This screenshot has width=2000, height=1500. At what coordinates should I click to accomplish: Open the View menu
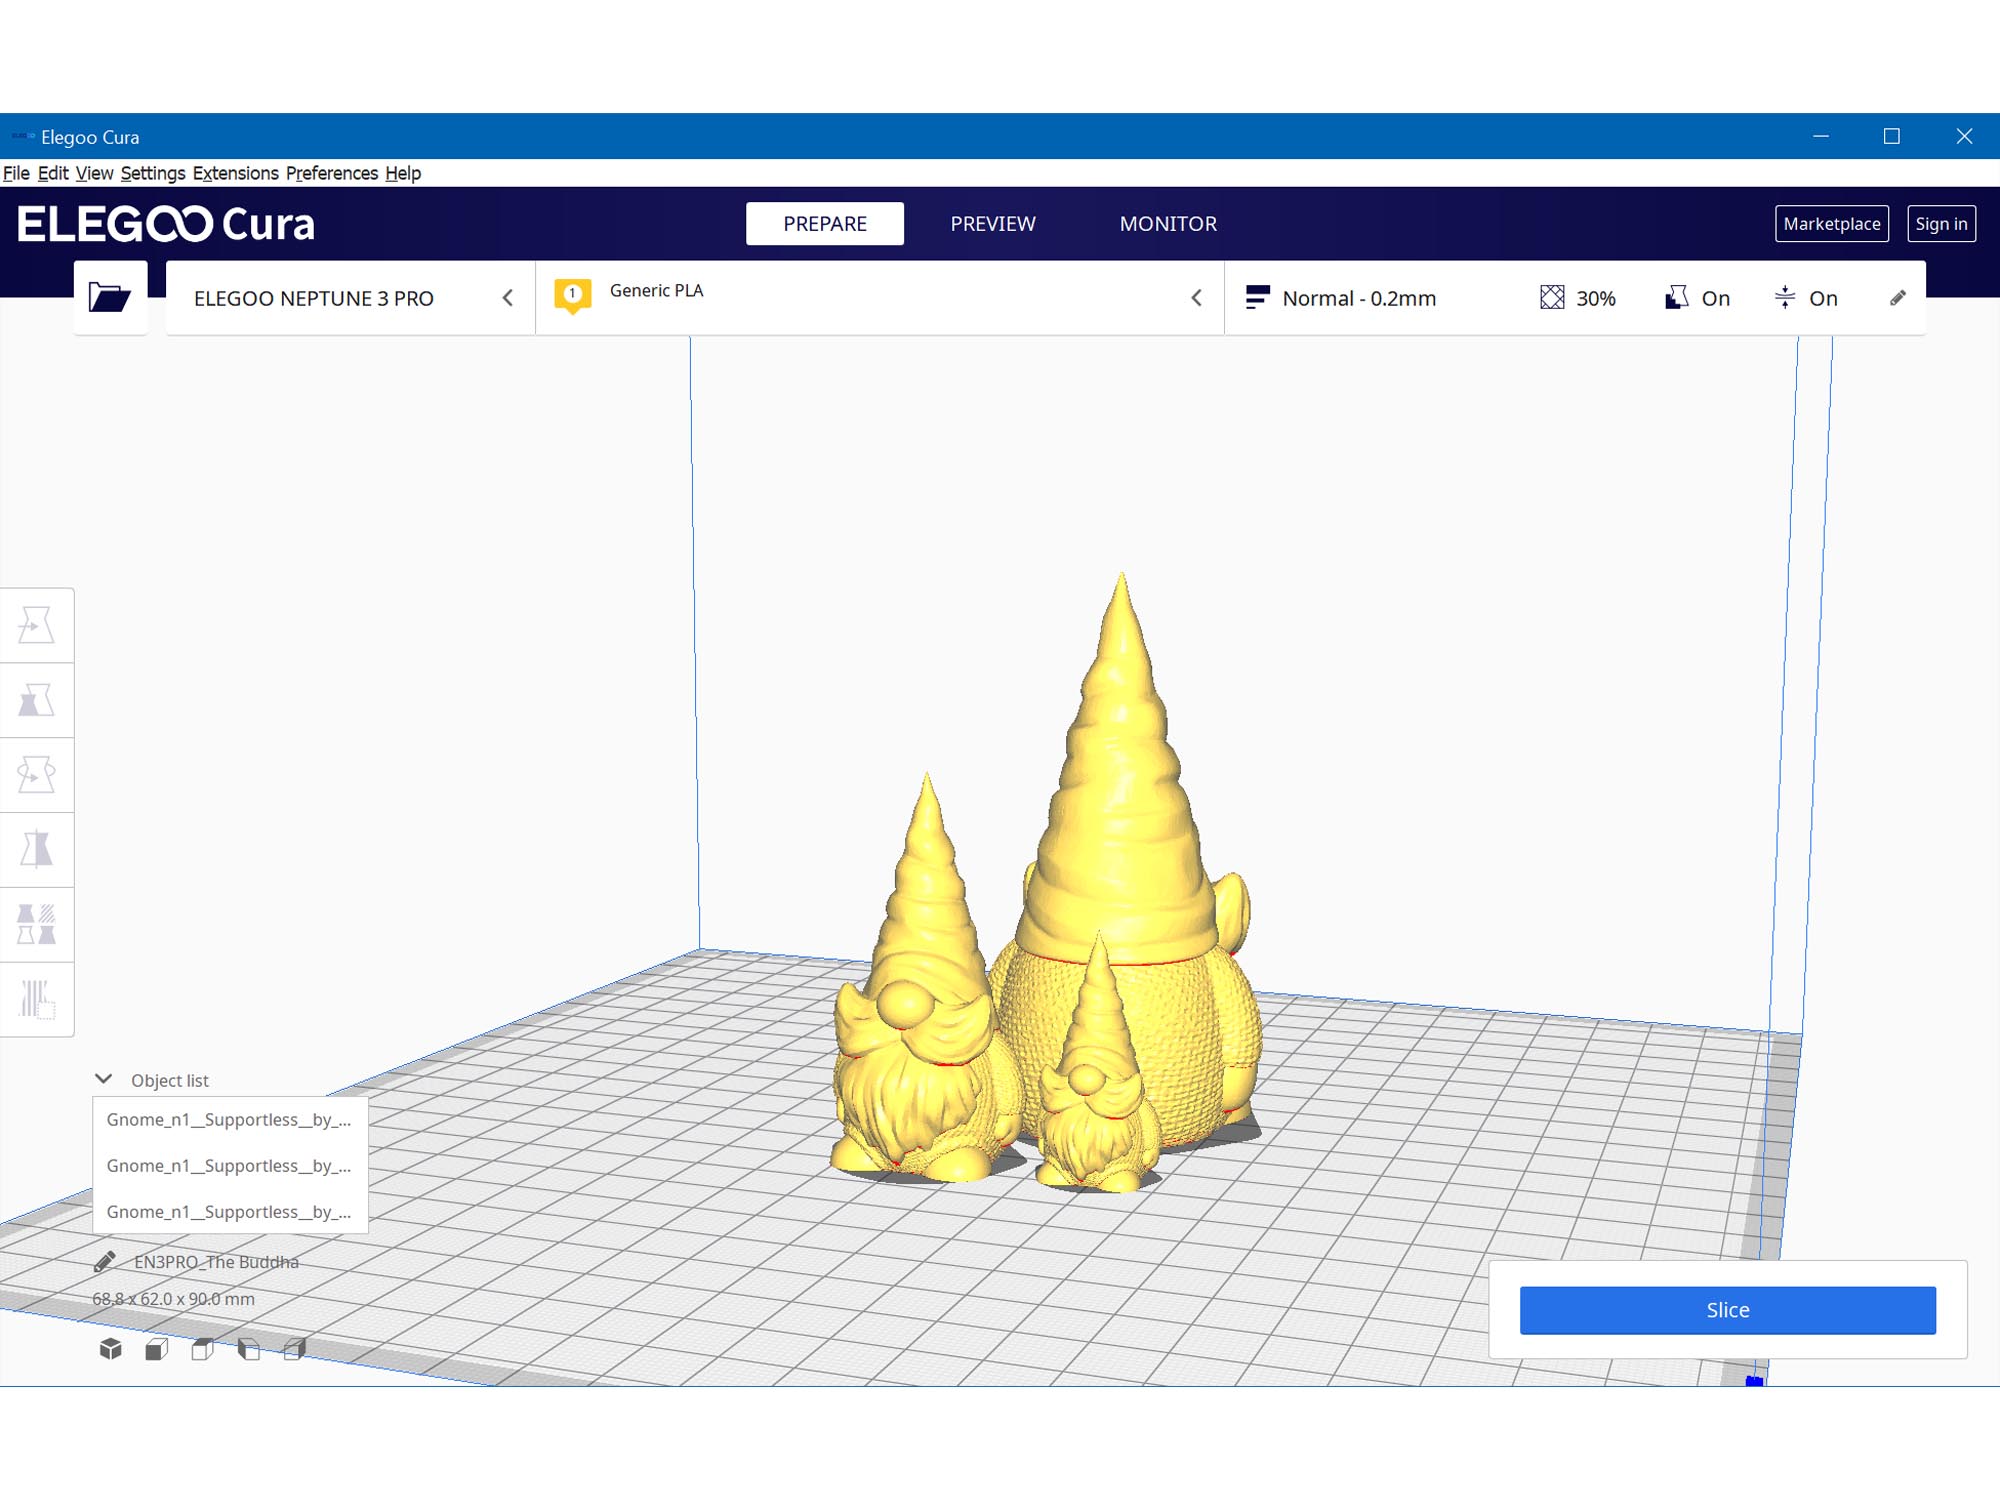94,173
